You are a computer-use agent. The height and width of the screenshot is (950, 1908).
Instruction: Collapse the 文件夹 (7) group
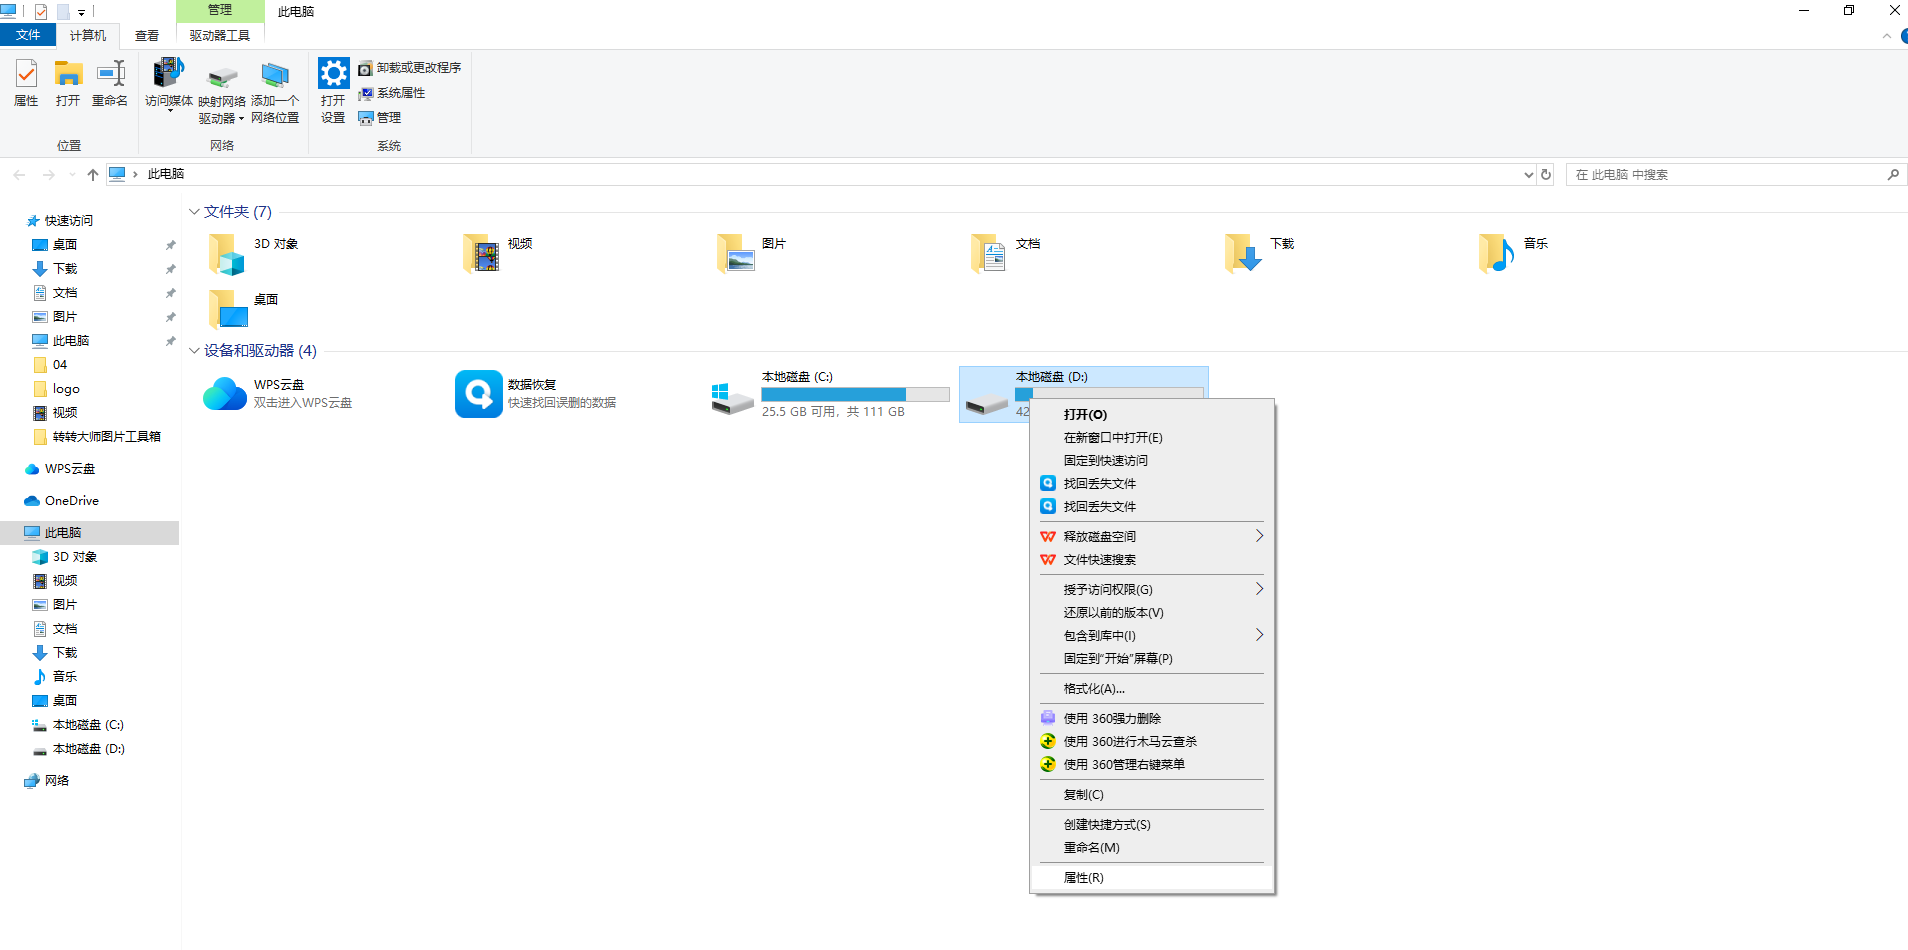pos(194,212)
